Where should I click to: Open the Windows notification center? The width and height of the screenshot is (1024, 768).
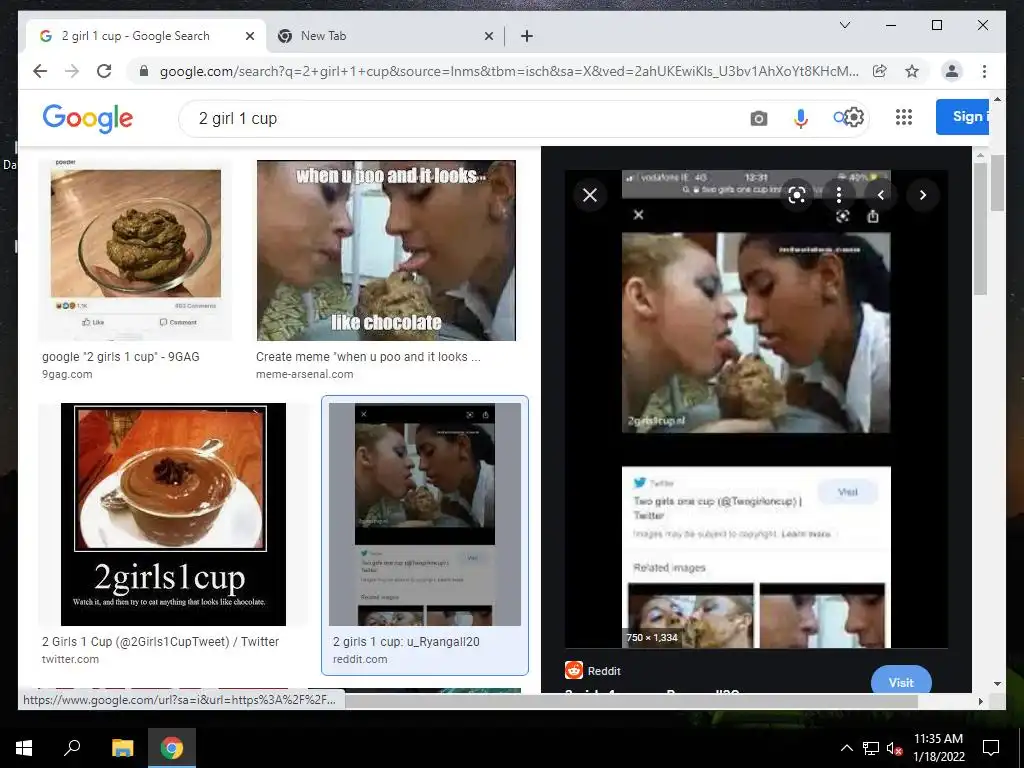coord(991,748)
